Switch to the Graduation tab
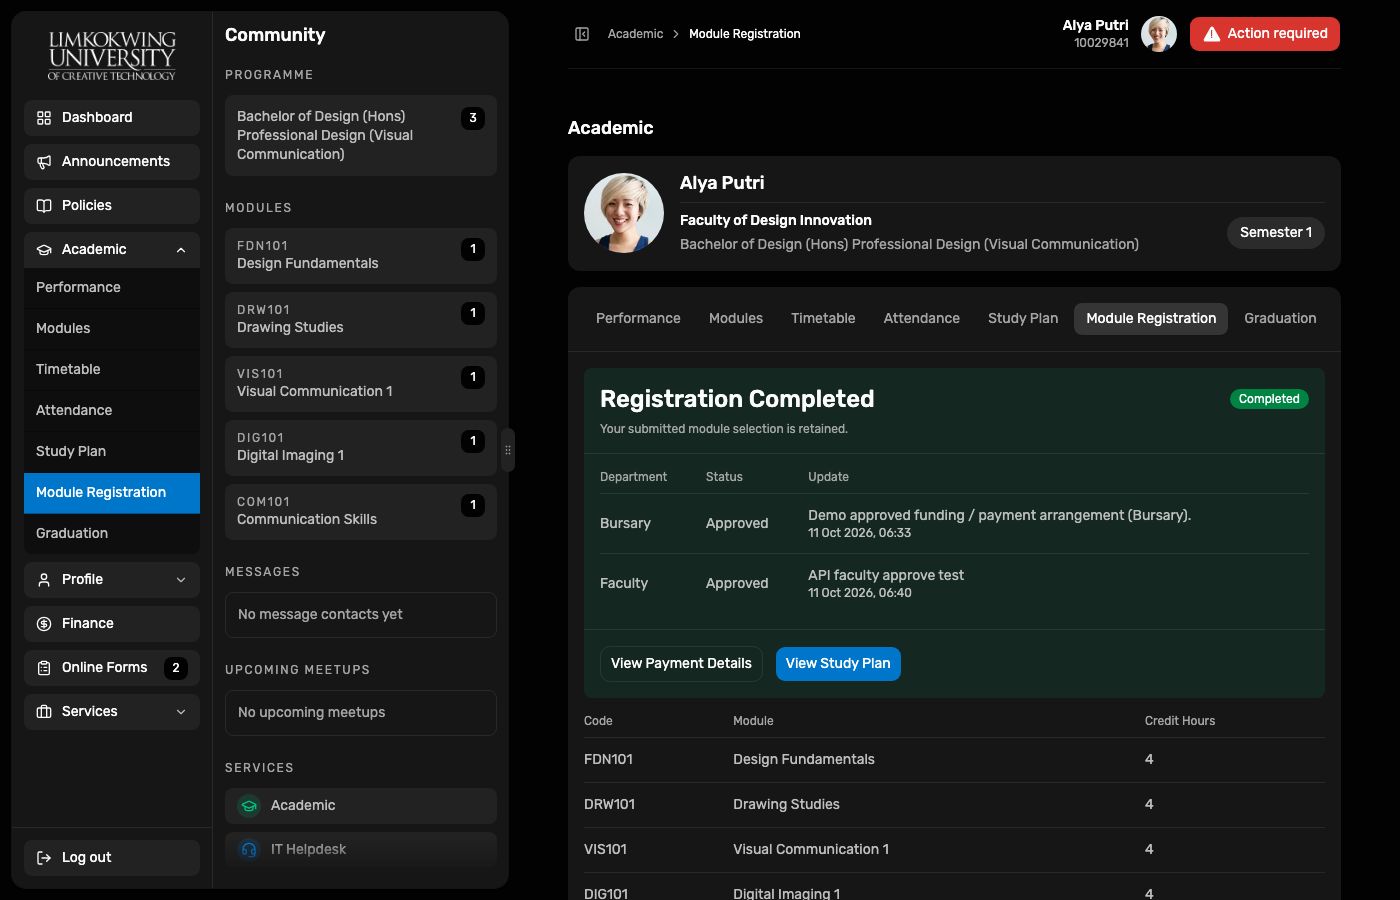Screen dimensions: 1400x900 coord(1280,319)
